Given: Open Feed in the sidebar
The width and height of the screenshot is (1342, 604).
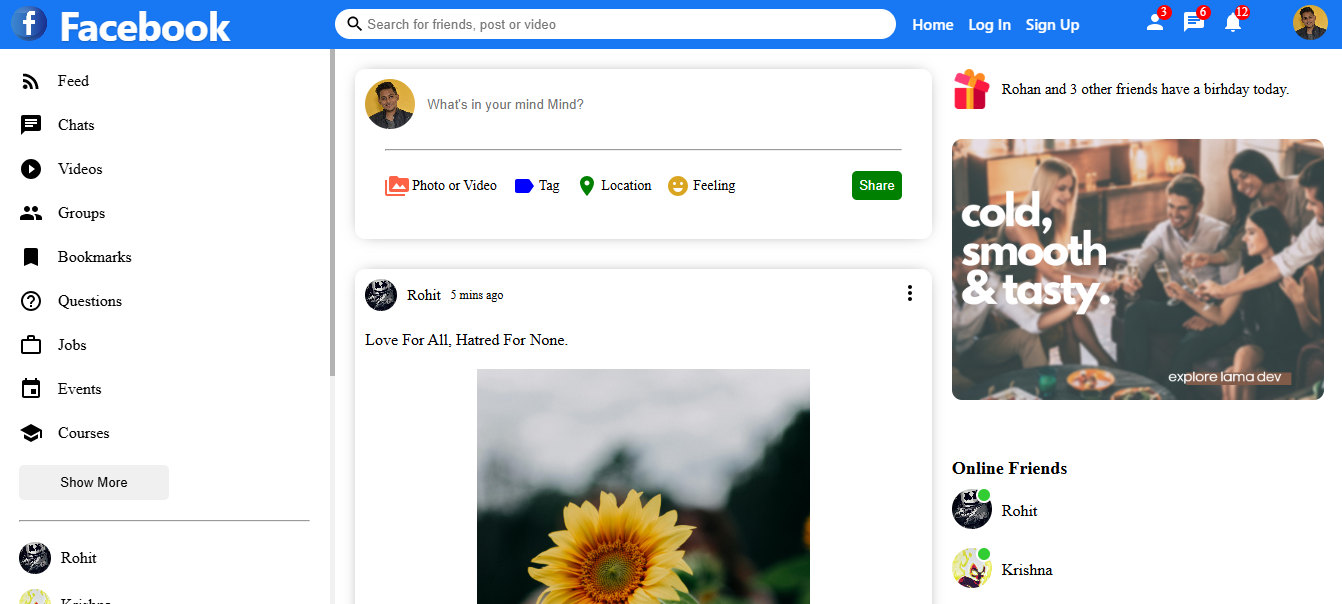Looking at the screenshot, I should (73, 81).
